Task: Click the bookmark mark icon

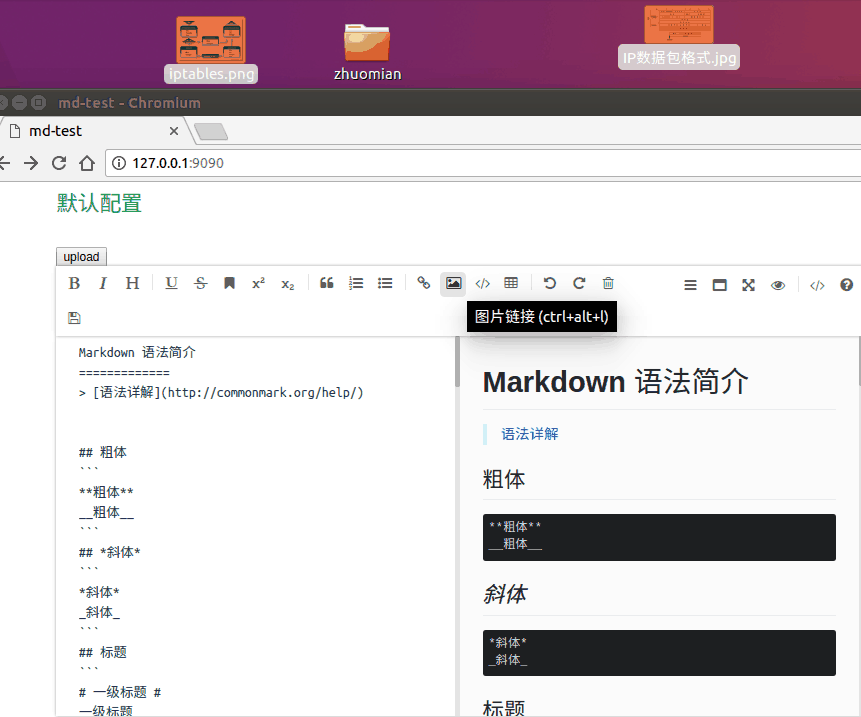Action: tap(230, 283)
